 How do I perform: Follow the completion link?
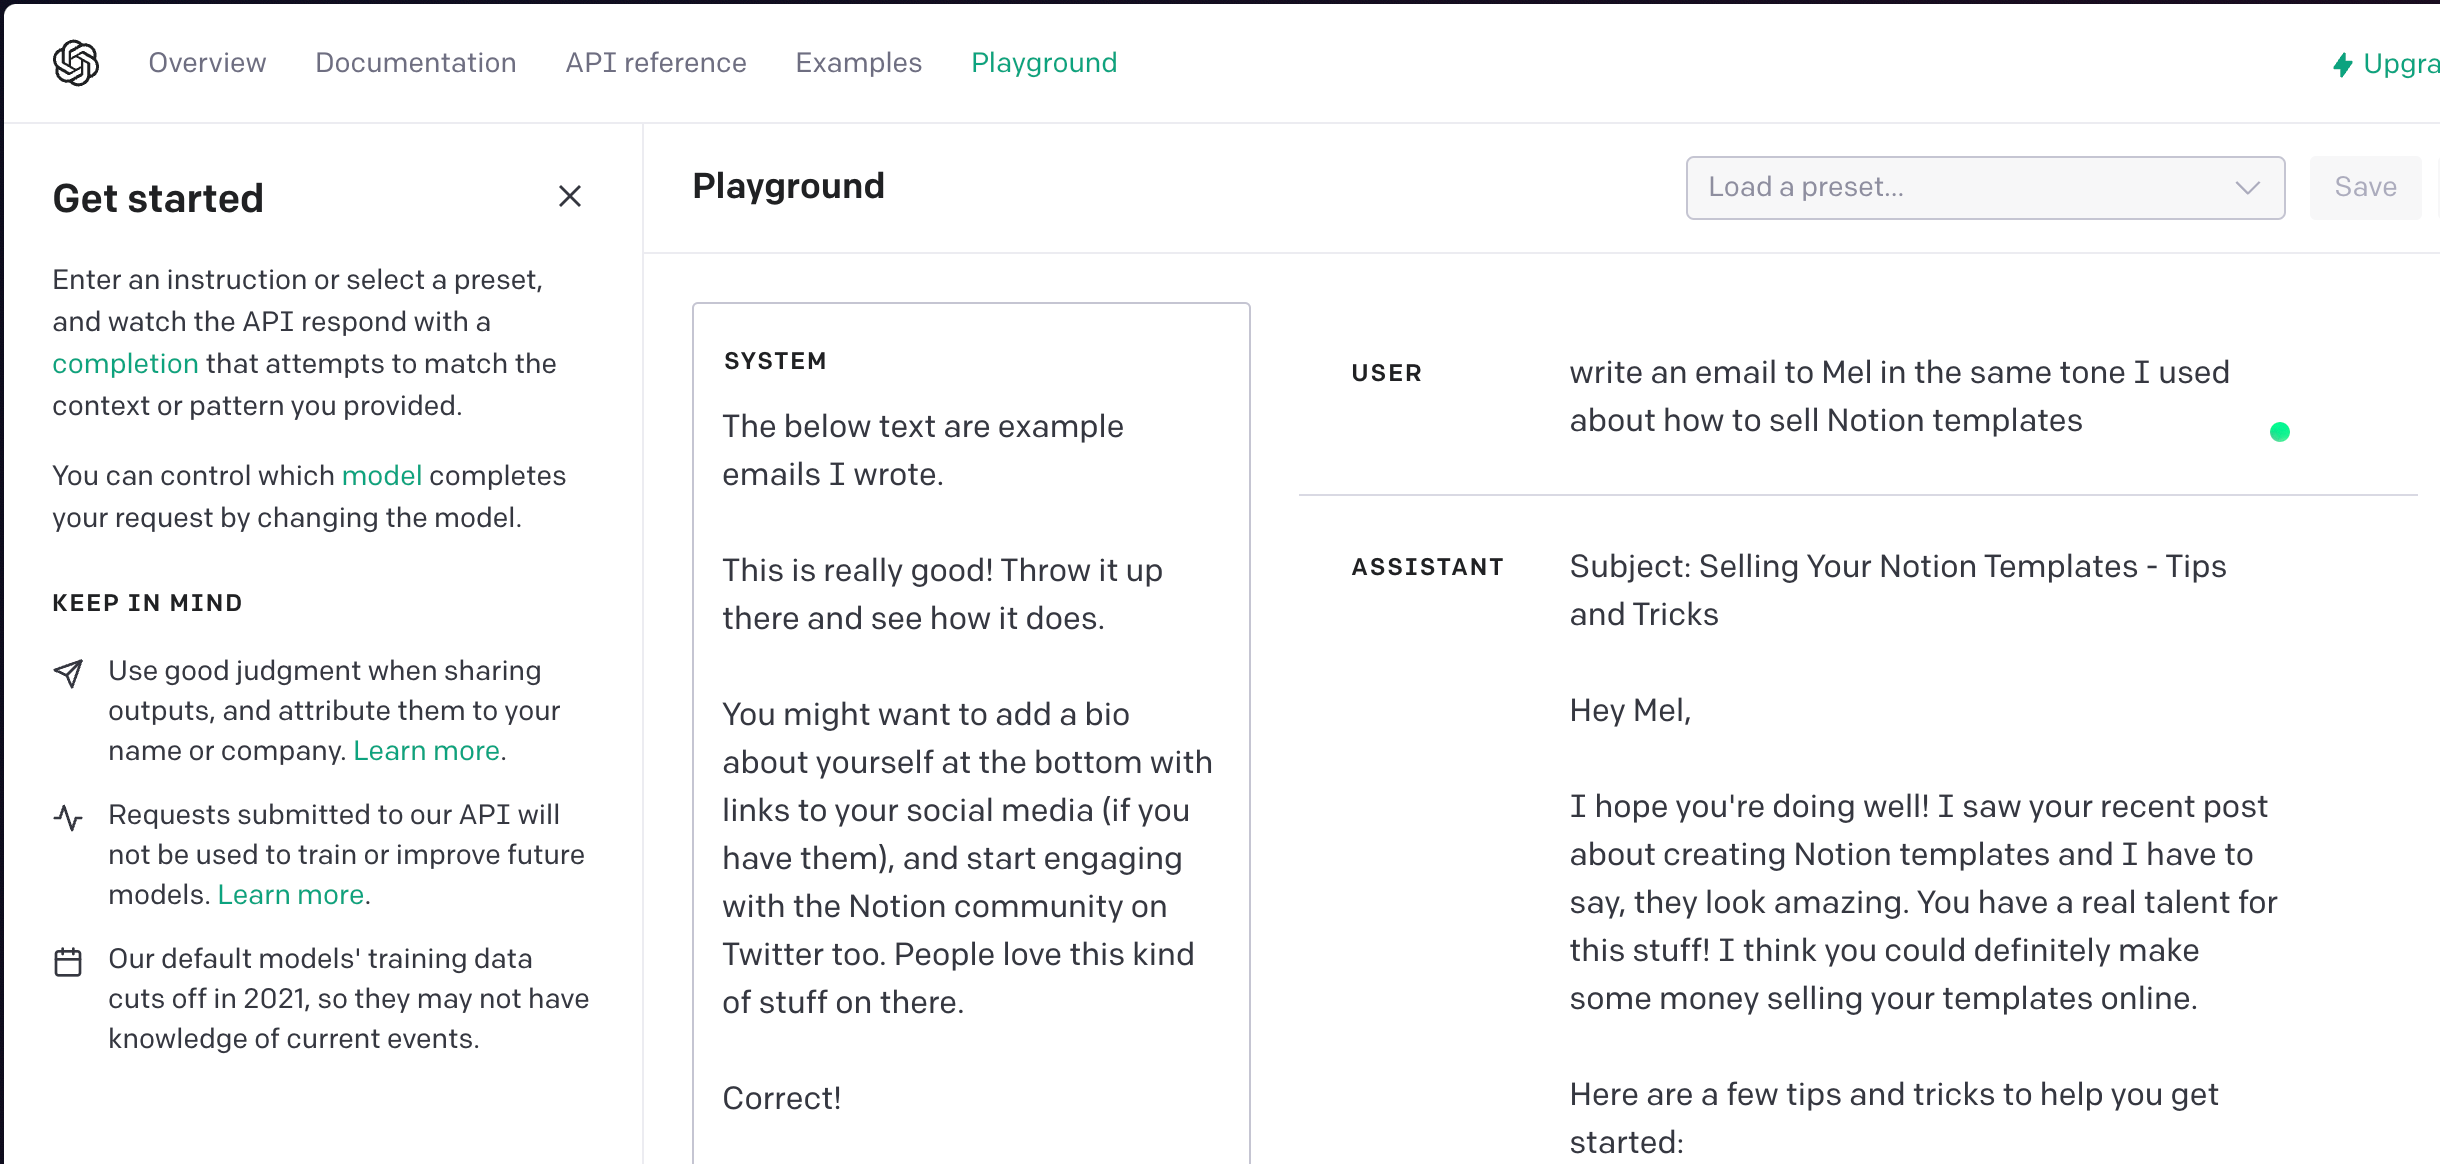[x=125, y=363]
